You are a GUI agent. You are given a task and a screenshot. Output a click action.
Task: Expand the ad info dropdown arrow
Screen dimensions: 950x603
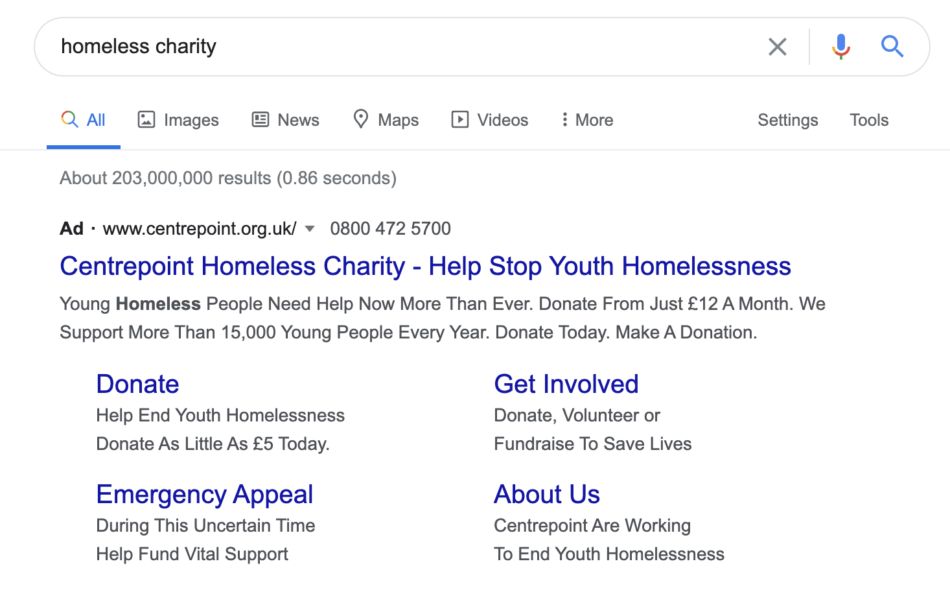[x=310, y=229]
